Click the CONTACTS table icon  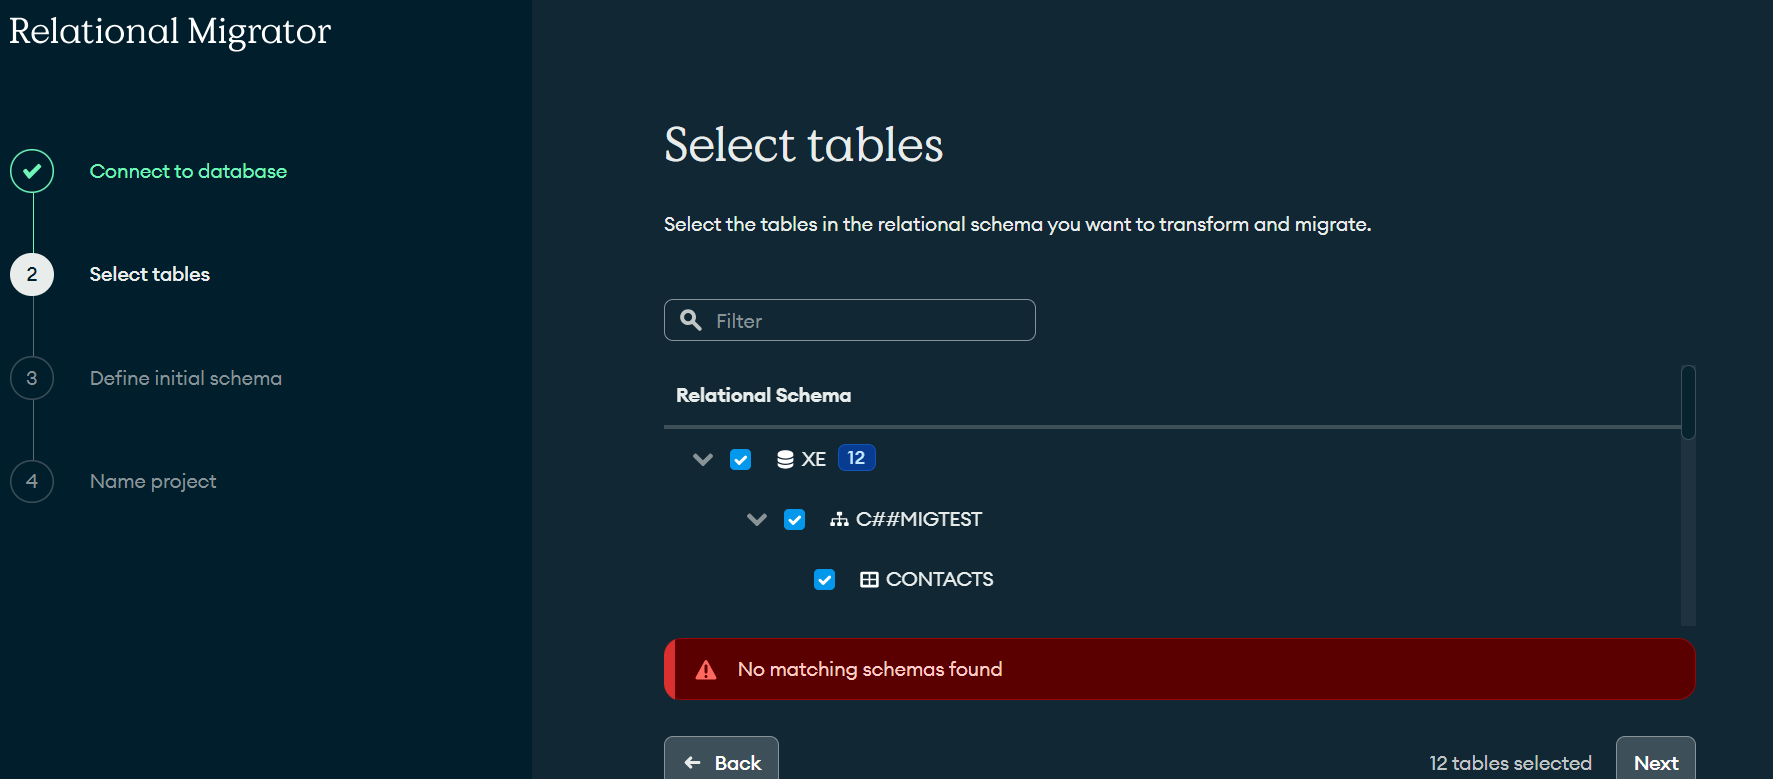[x=869, y=579]
